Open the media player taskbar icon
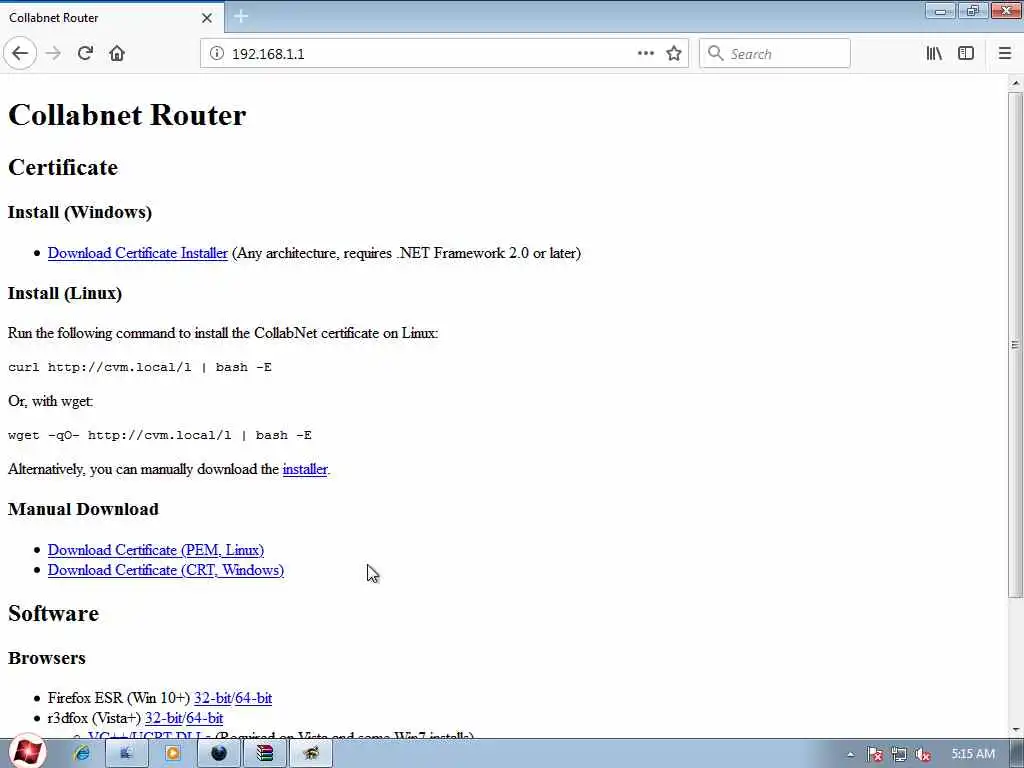 click(172, 754)
